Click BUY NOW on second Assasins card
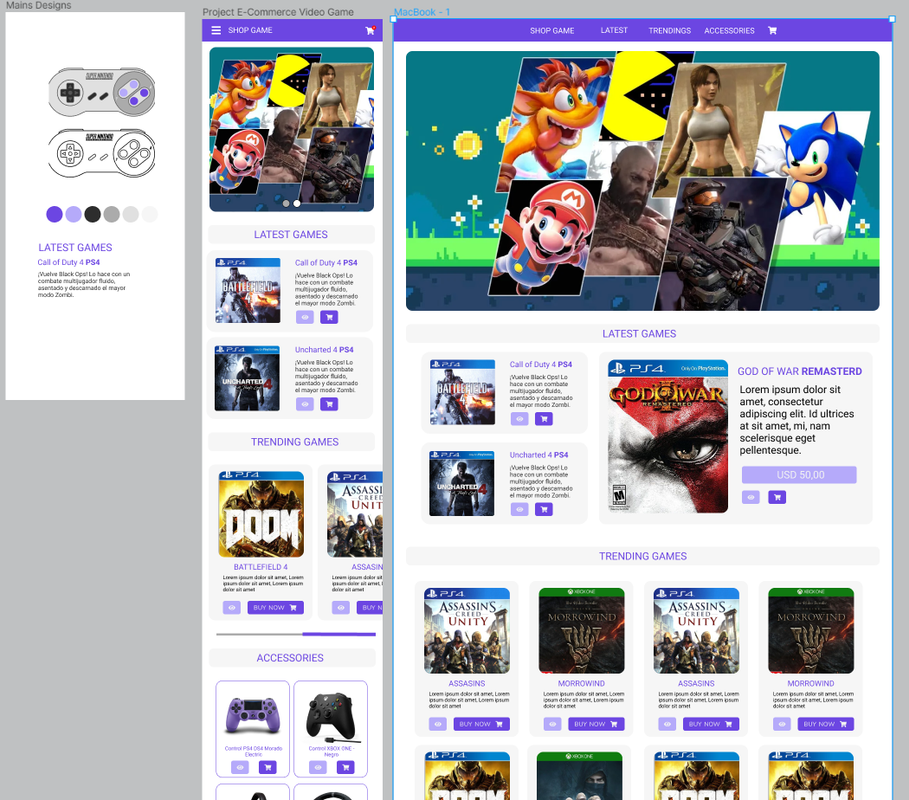This screenshot has width=909, height=800. coord(711,724)
